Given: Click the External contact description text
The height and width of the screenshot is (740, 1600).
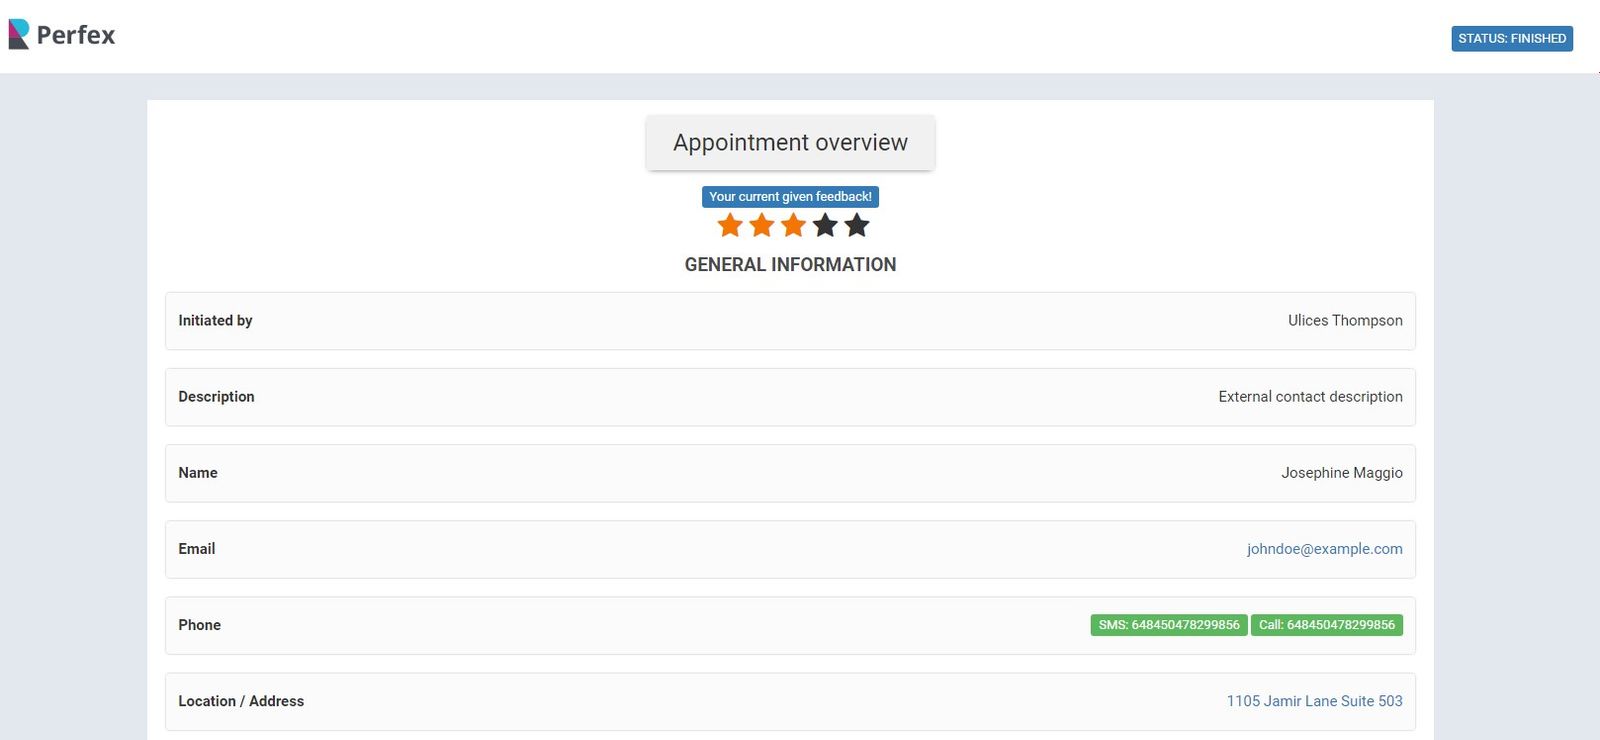Looking at the screenshot, I should pos(1310,397).
